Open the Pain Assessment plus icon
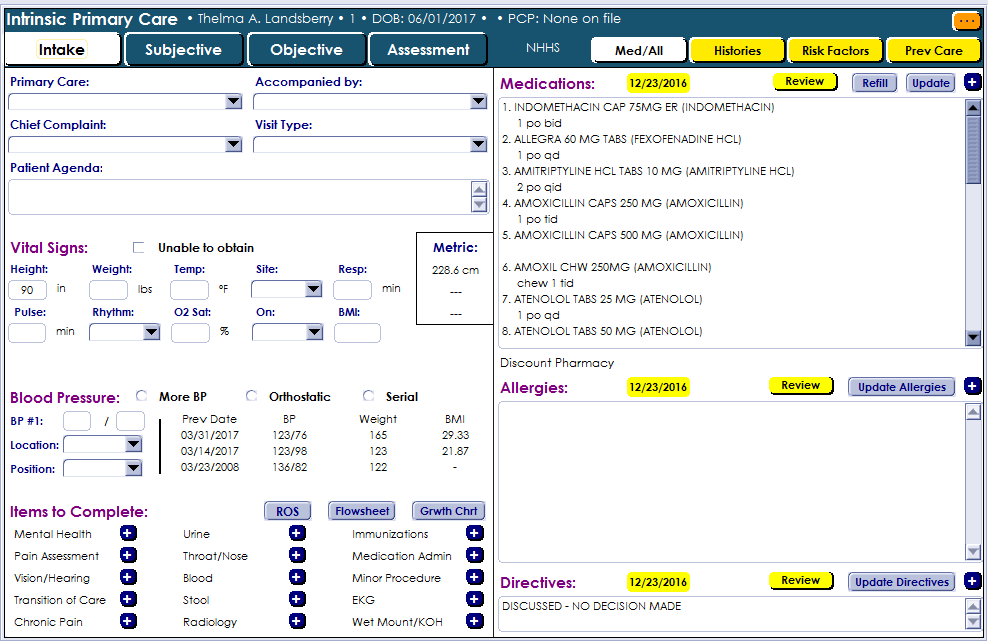The width and height of the screenshot is (988, 642). [128, 556]
